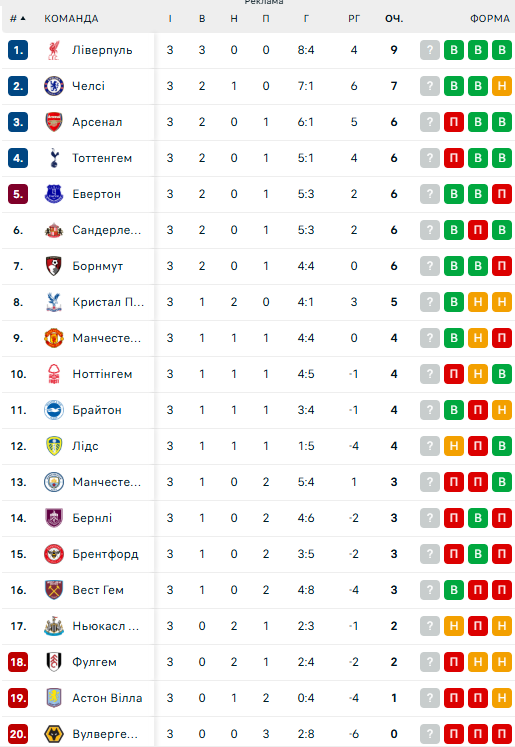Click the Liverpool club crest icon
Screen dimensions: 515x747
tap(54, 50)
